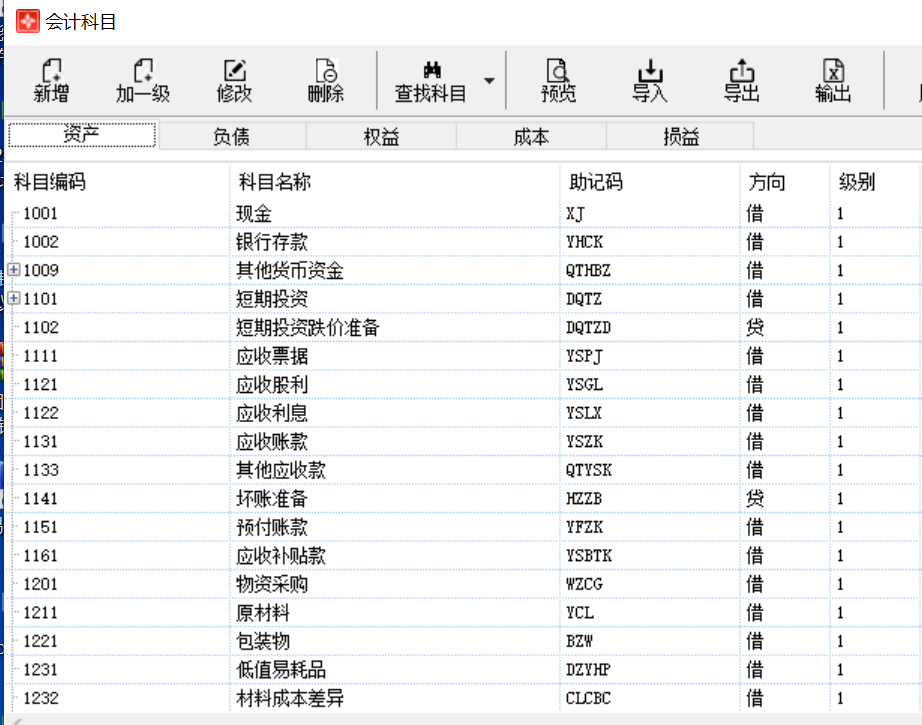Click the 加一级 (Add level) icon
Image resolution: width=922 pixels, height=725 pixels.
(x=143, y=72)
